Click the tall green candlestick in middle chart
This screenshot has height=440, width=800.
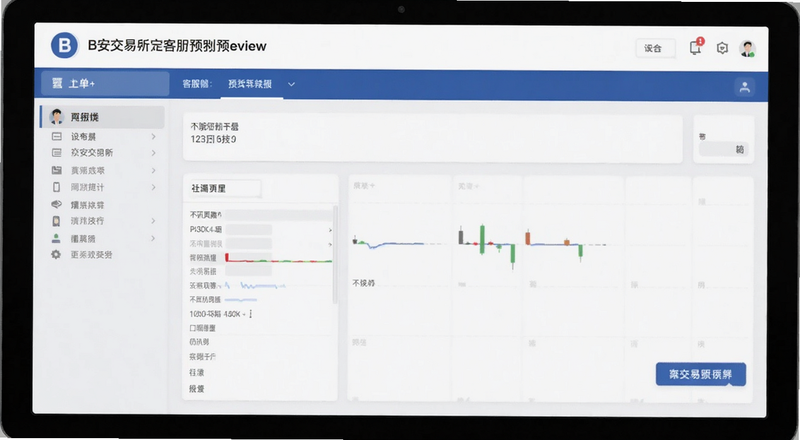482,239
